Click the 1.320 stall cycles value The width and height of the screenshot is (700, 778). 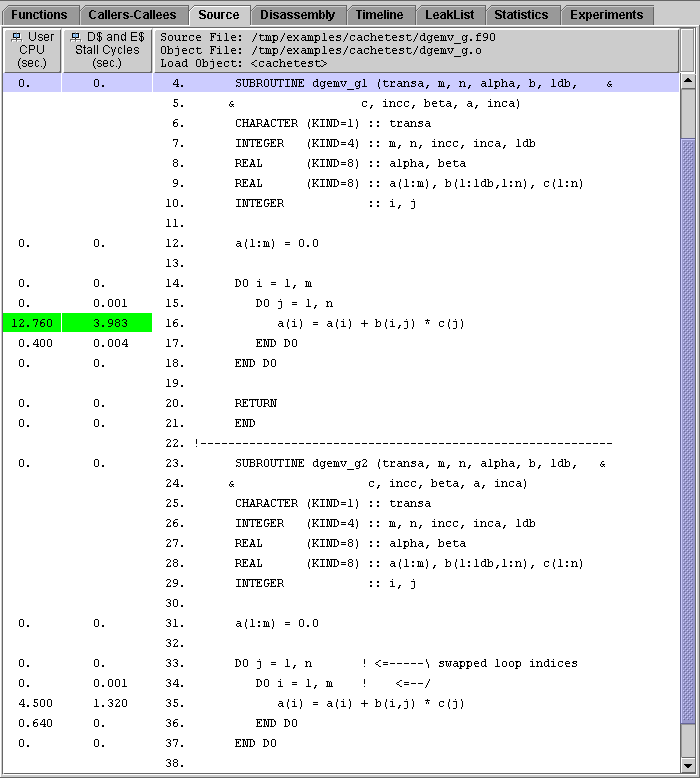[110, 703]
